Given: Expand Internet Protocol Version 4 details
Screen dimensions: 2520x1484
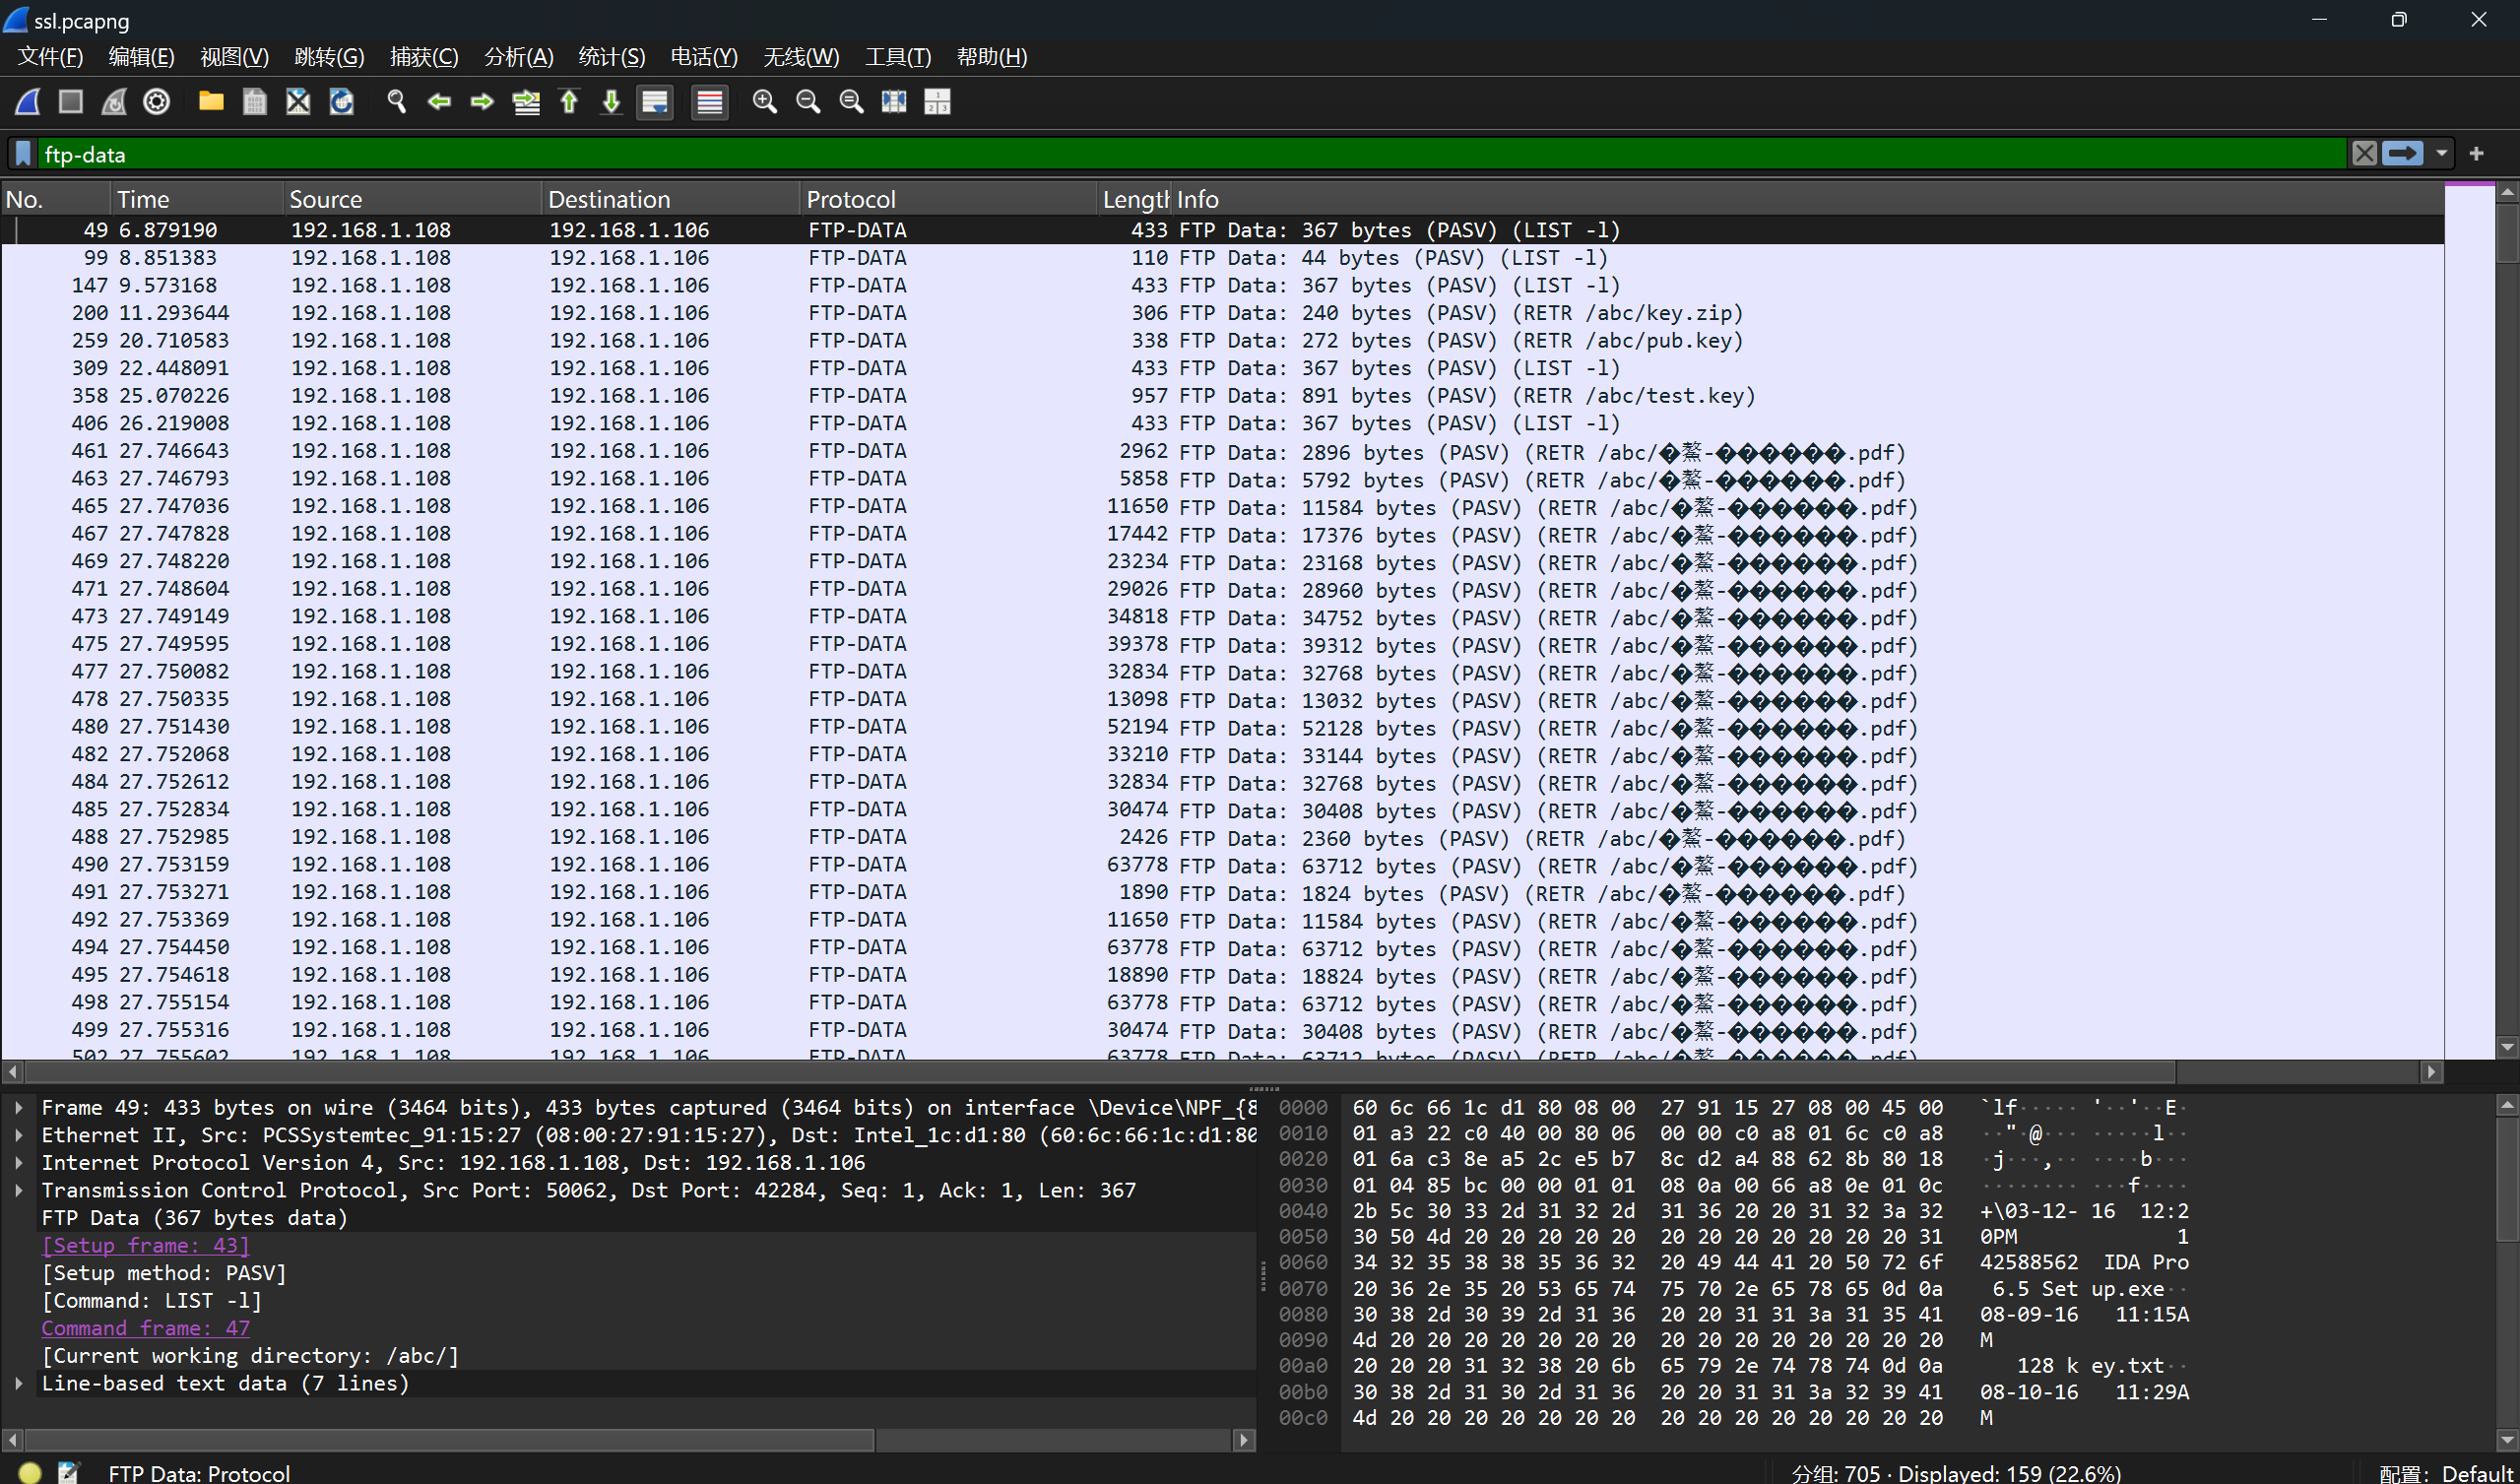Looking at the screenshot, I should point(18,1163).
